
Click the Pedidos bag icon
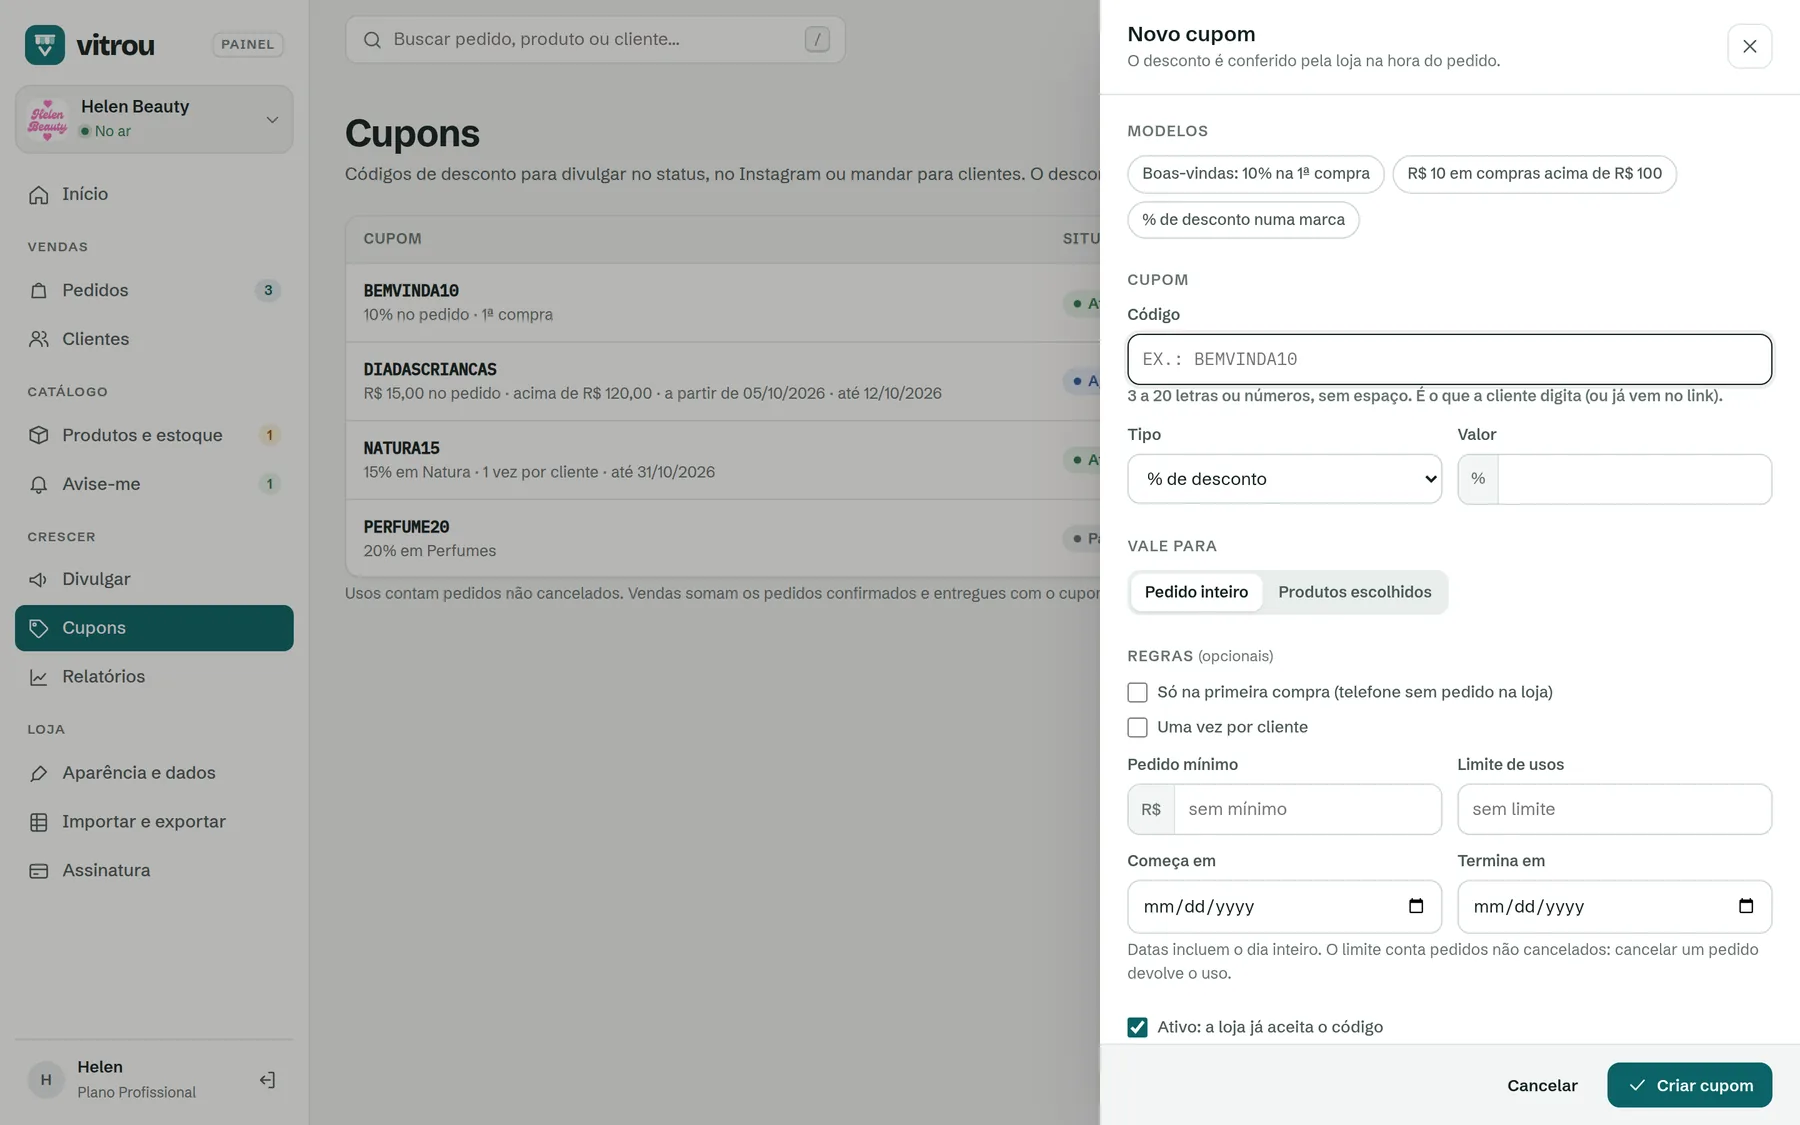(39, 291)
